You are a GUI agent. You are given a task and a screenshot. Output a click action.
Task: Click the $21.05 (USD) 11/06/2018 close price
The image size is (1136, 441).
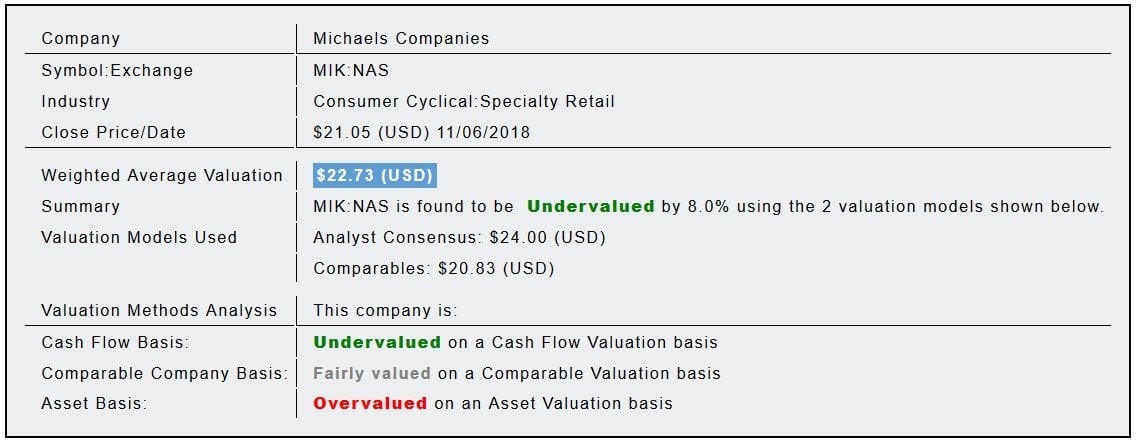(421, 133)
